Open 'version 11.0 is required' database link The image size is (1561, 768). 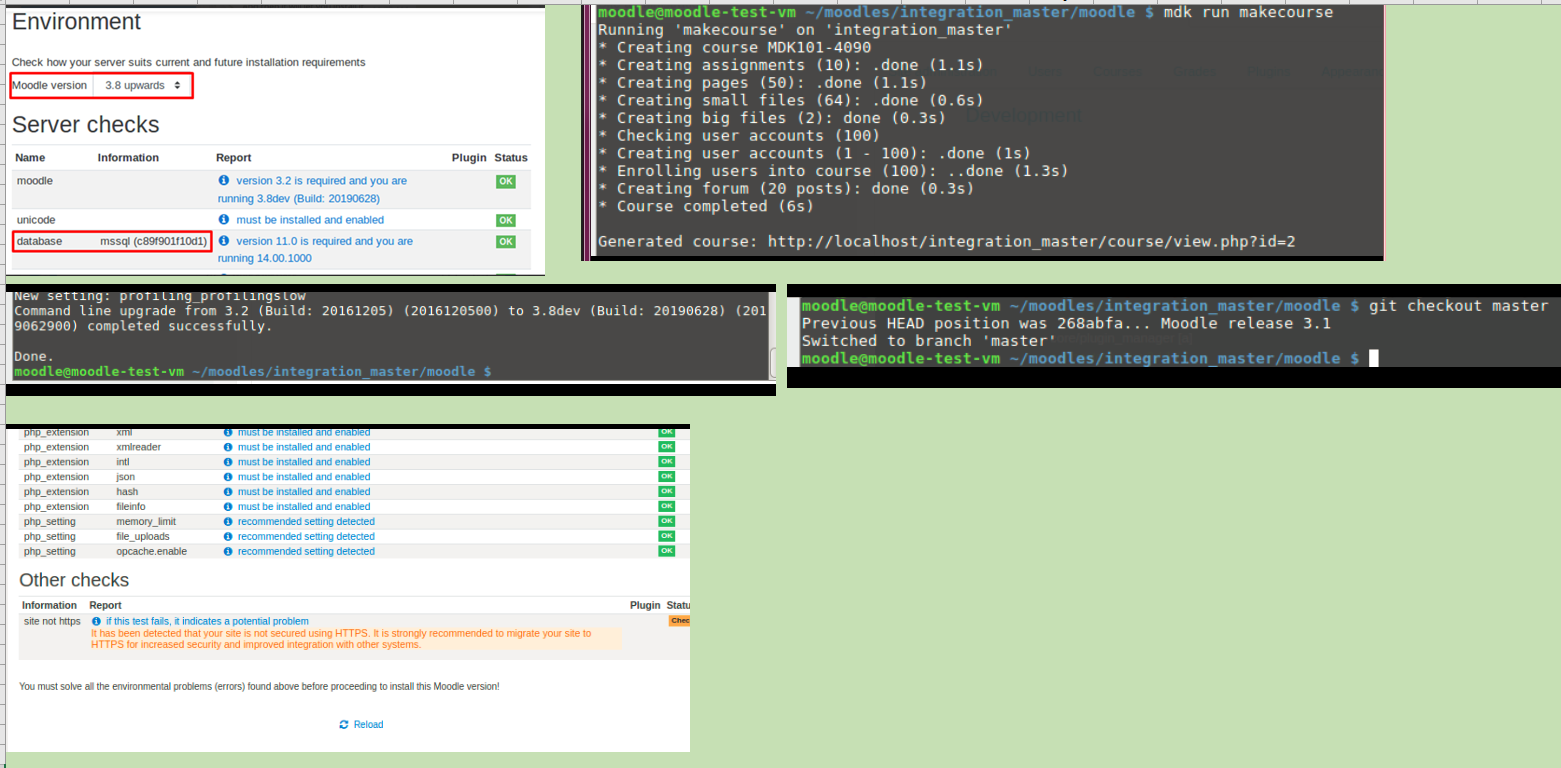pyautogui.click(x=315, y=250)
